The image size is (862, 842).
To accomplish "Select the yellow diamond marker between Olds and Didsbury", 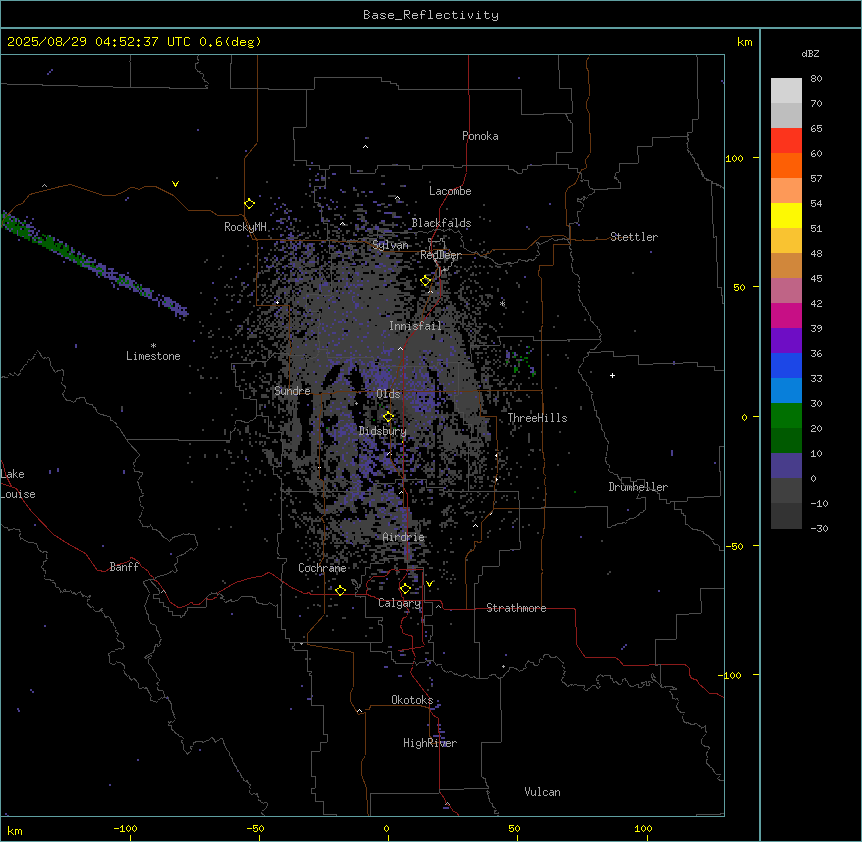I will click(x=389, y=417).
